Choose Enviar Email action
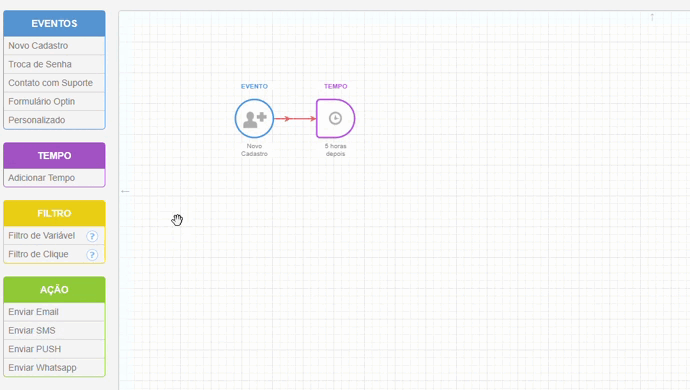 [x=54, y=312]
